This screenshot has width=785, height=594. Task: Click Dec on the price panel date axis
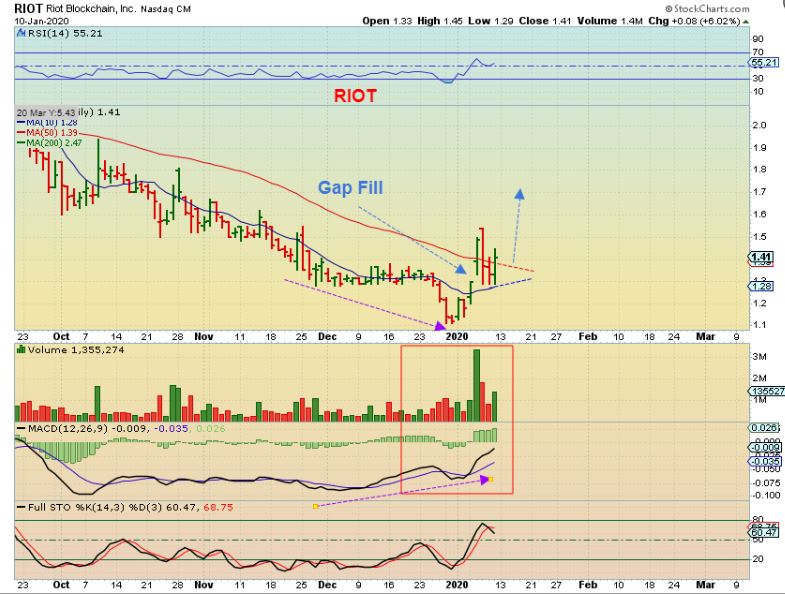click(x=327, y=337)
